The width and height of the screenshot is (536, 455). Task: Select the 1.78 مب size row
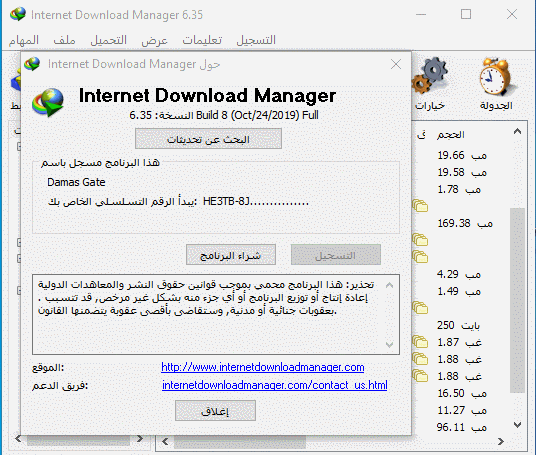point(459,189)
